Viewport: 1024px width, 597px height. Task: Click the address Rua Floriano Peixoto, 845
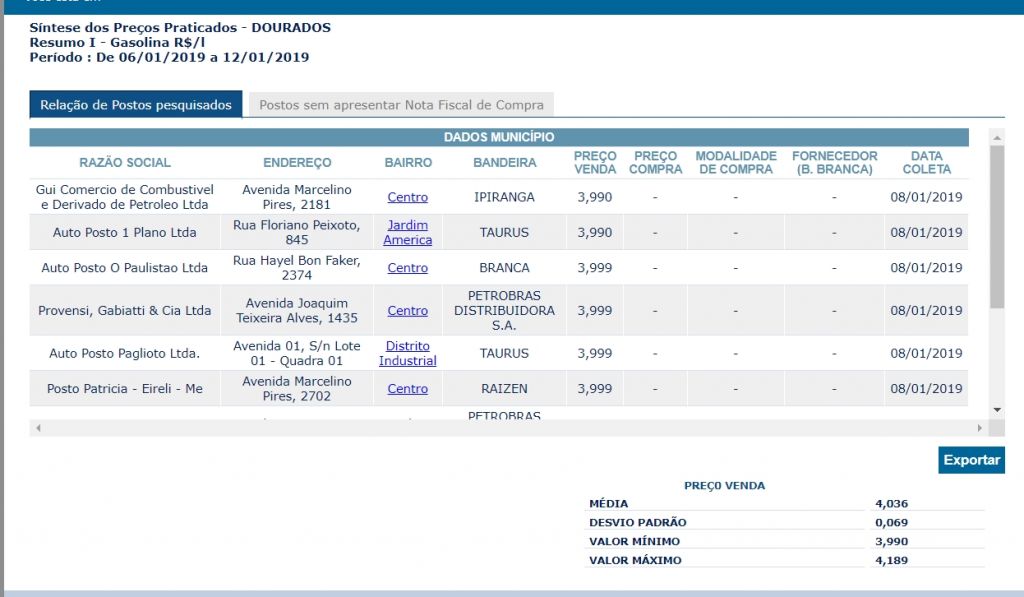(297, 233)
